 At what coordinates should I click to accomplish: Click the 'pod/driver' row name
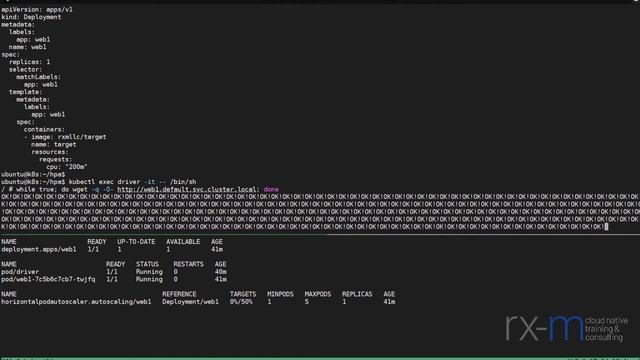[20, 272]
